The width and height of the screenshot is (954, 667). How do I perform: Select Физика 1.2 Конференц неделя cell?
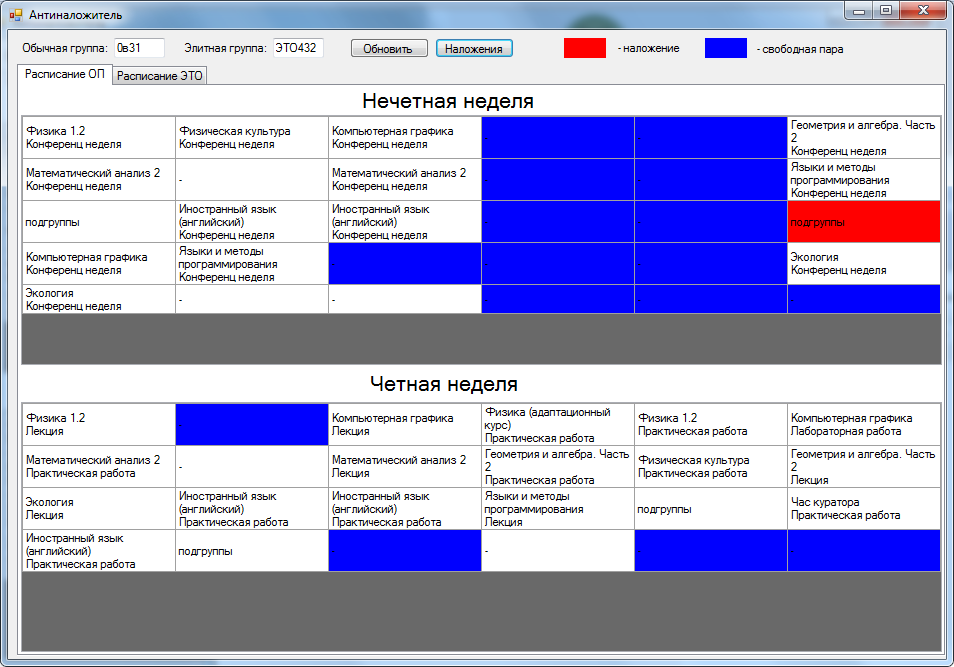[x=98, y=137]
